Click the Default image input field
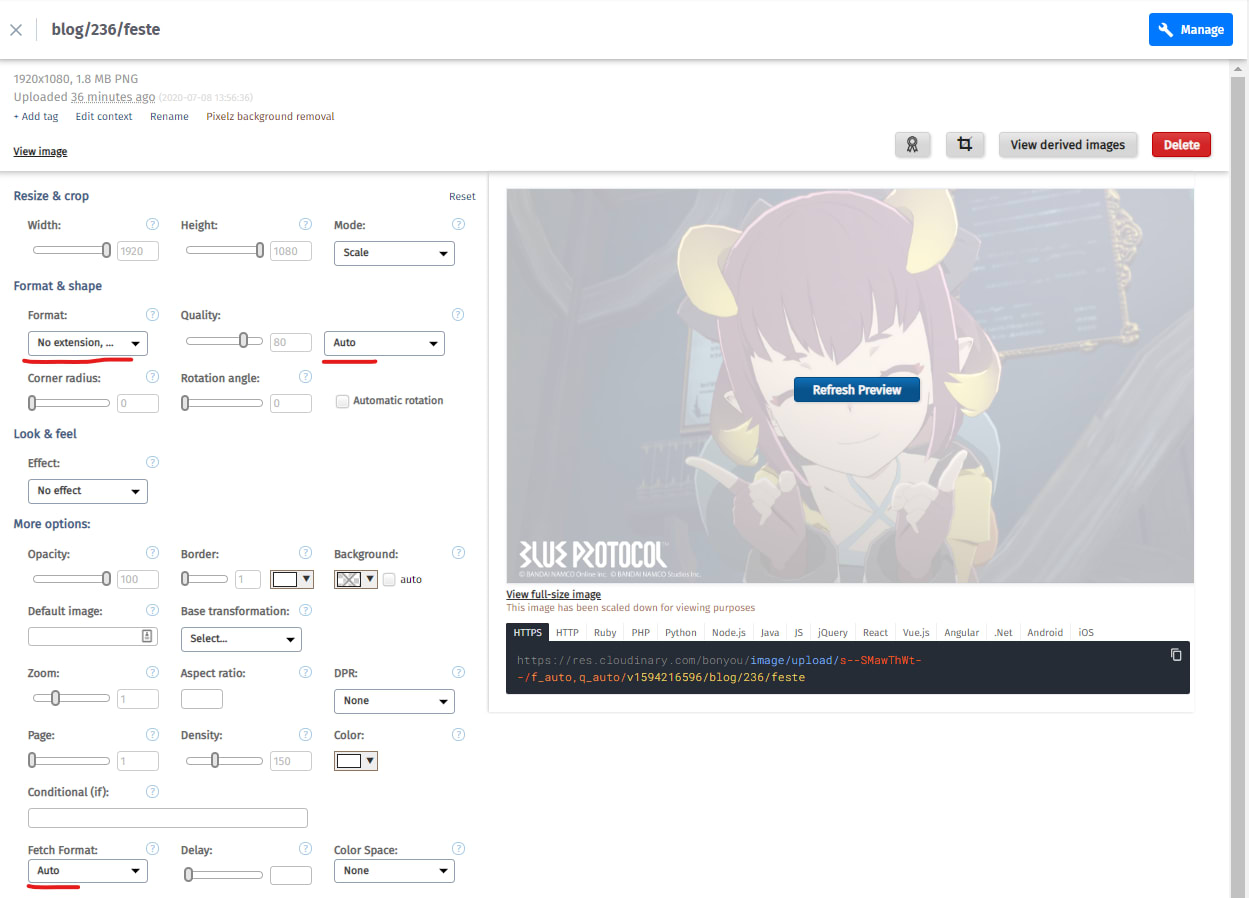 [93, 636]
